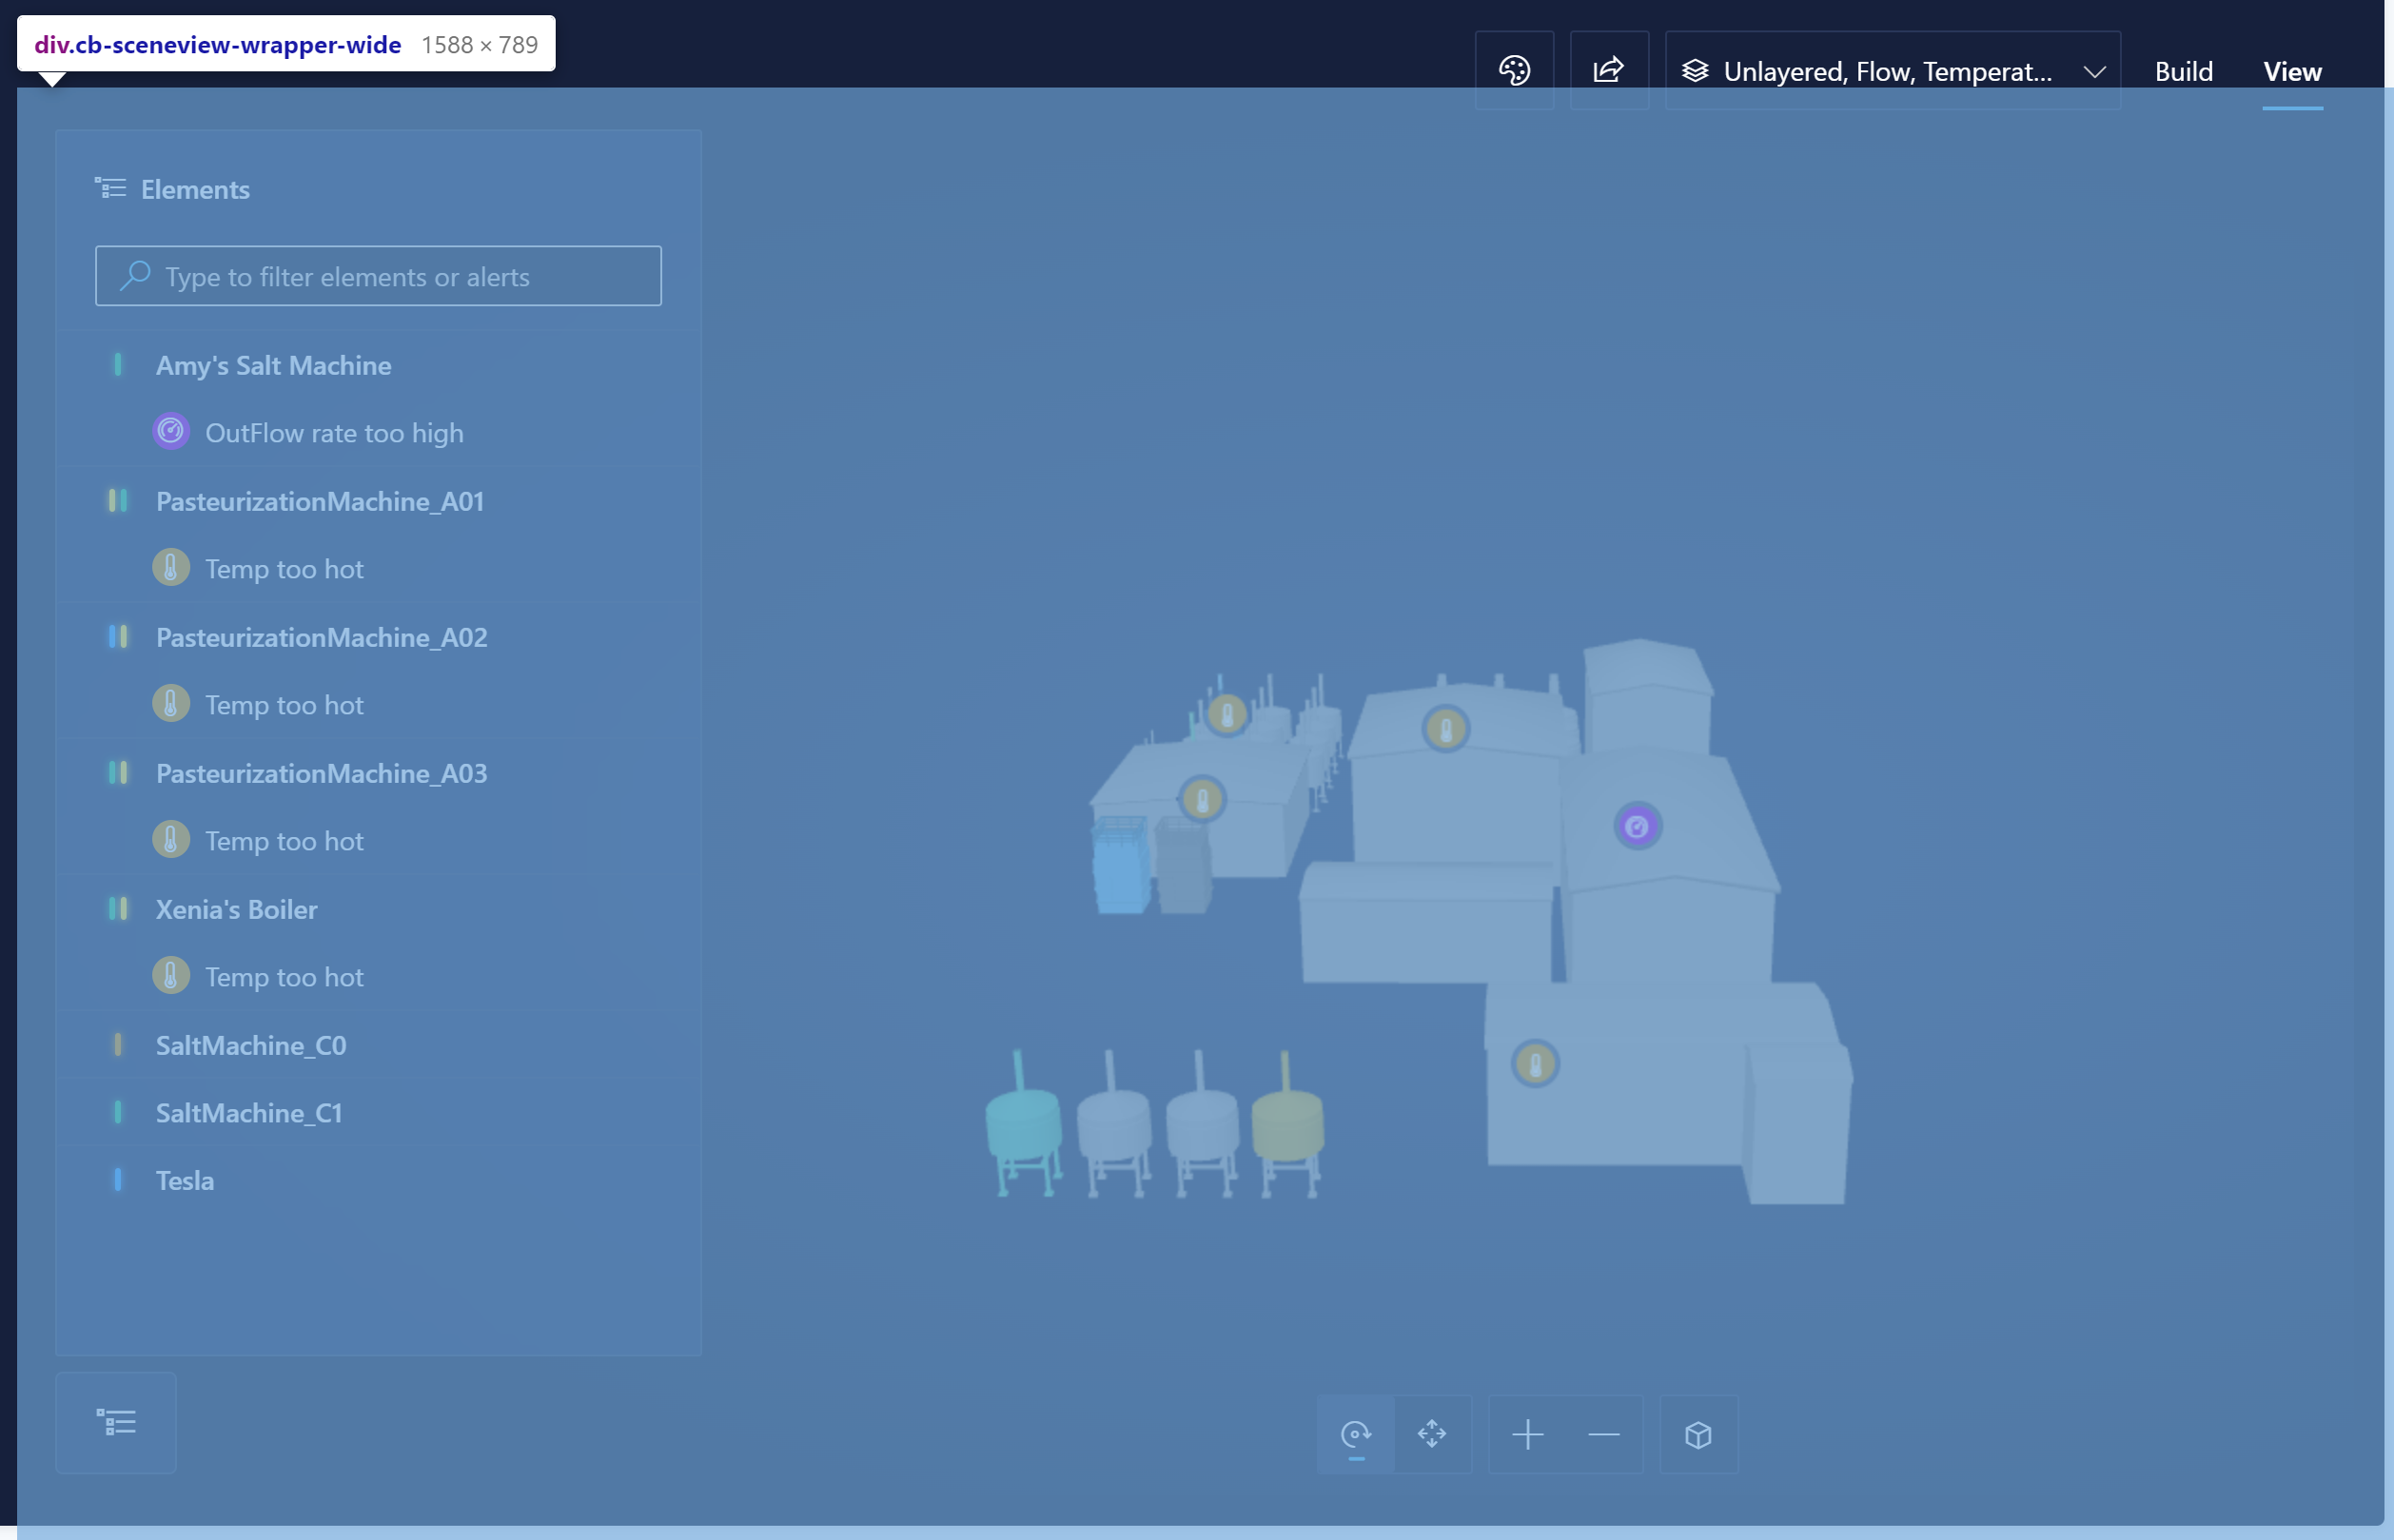This screenshot has width=2394, height=1540.
Task: Collapse the Temp too hot alerts under PasteurizationMachine_A02
Action: (x=320, y=637)
